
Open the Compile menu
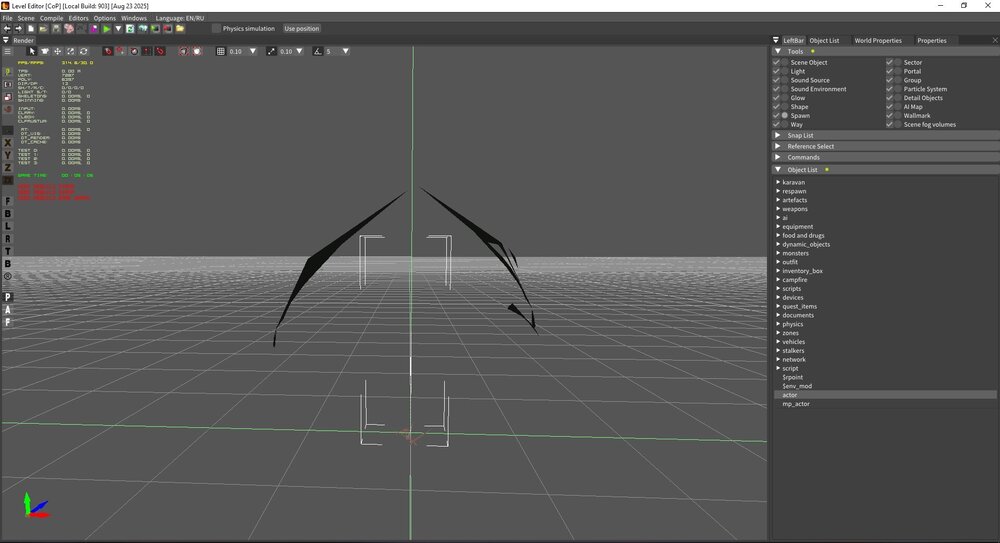tap(51, 18)
